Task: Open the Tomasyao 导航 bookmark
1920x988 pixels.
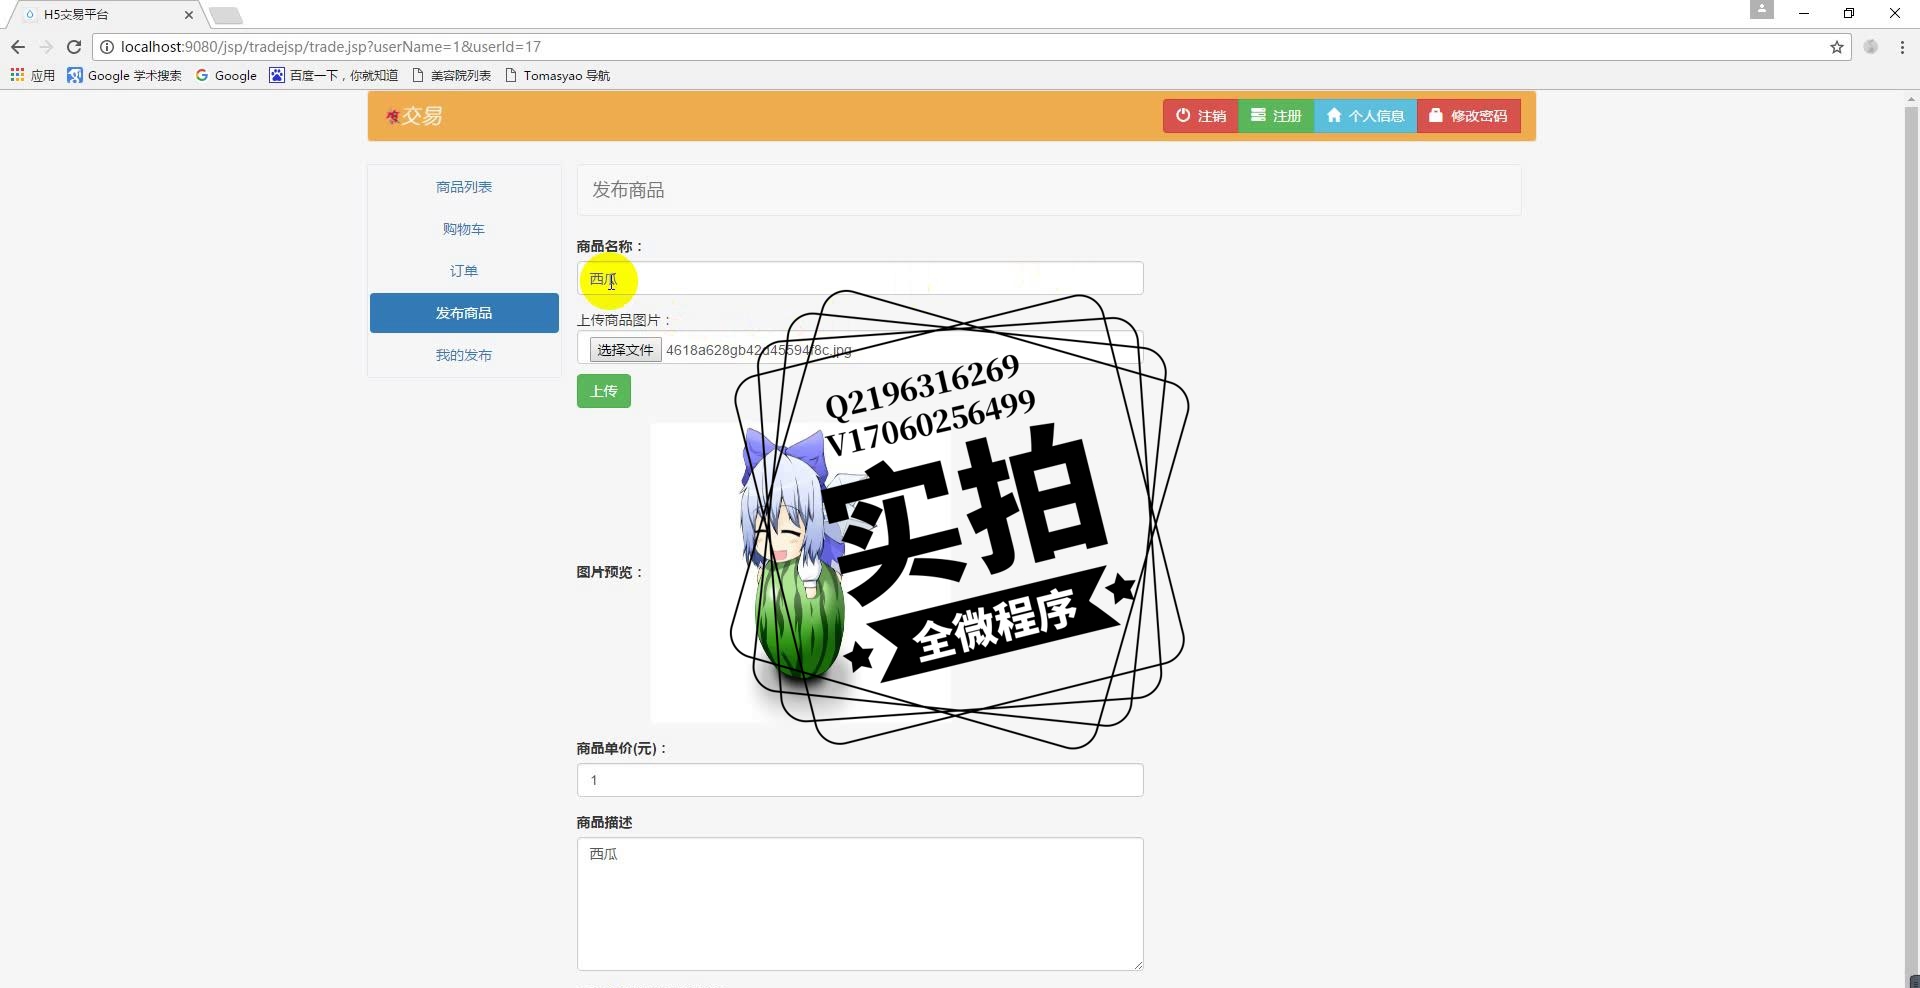Action: click(558, 75)
